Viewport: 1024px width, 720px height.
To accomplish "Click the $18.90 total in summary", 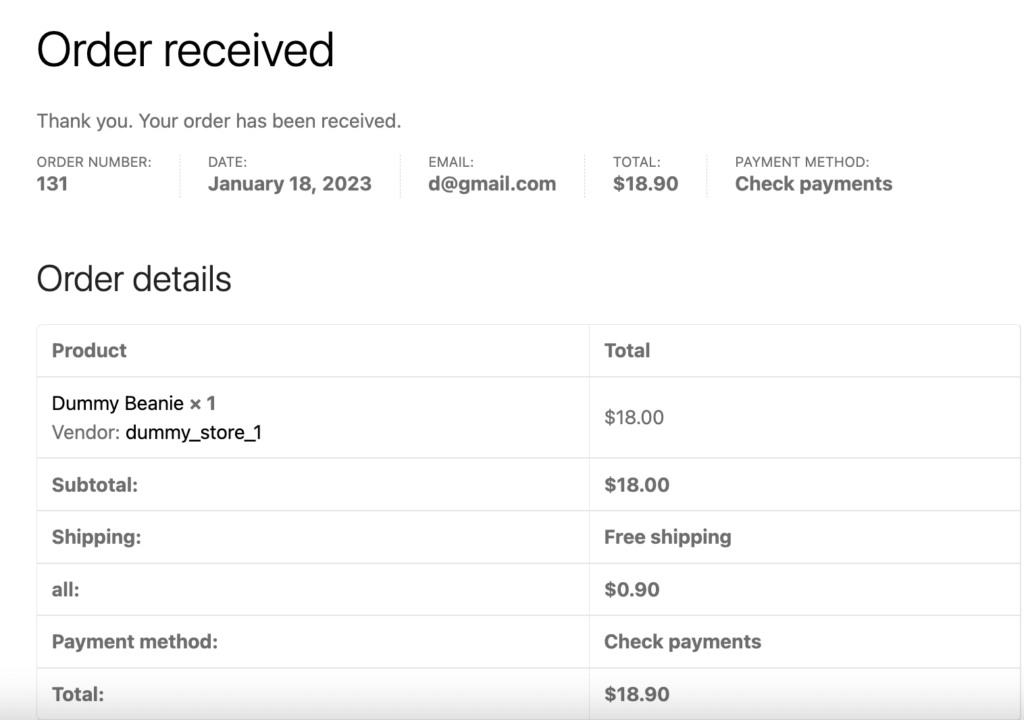I will coord(645,184).
